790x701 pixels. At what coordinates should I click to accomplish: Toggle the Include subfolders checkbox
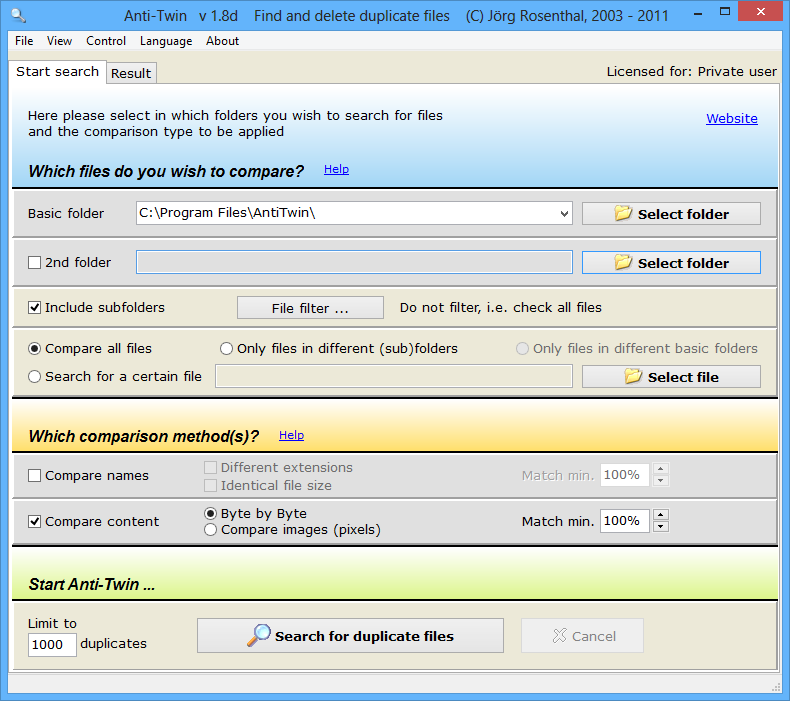tap(34, 307)
